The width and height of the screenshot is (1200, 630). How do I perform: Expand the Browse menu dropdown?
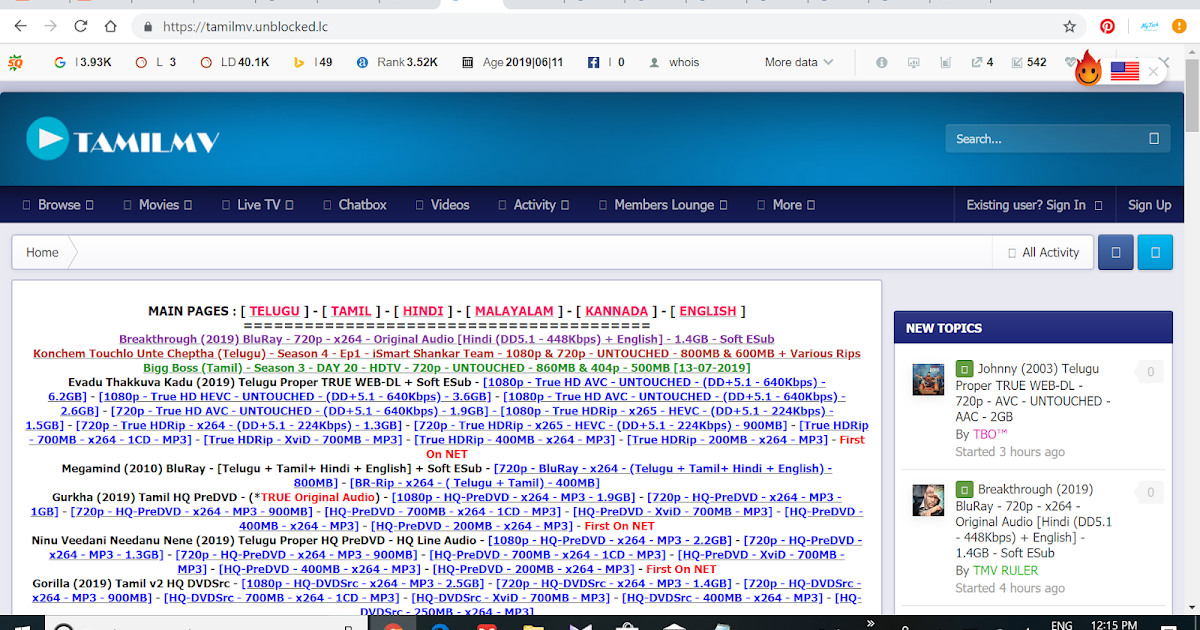(x=58, y=204)
